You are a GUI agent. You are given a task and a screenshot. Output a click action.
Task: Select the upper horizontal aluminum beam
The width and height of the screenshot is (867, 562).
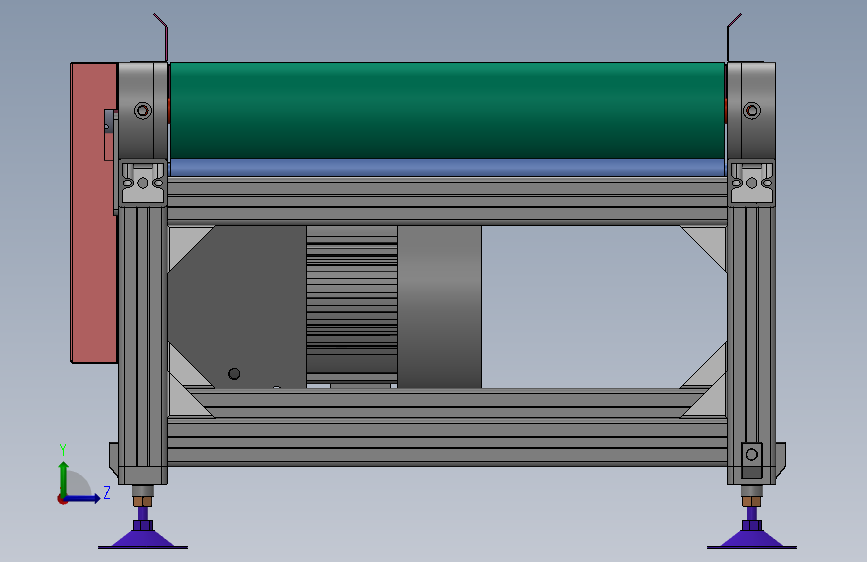447,201
